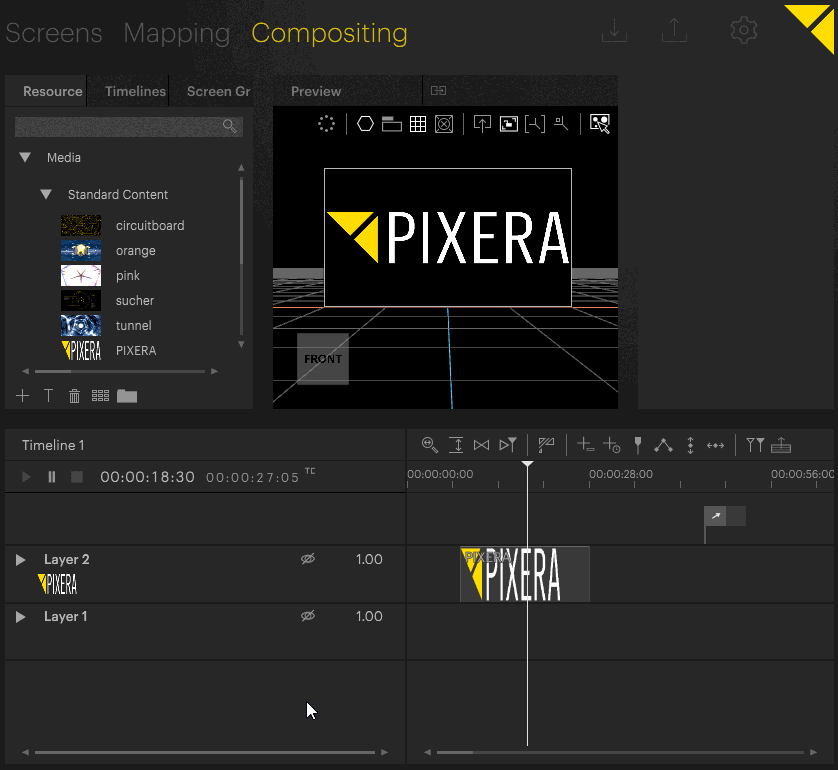Viewport: 838px width, 770px height.
Task: Toggle the TC timecode indicator
Action: (310, 471)
